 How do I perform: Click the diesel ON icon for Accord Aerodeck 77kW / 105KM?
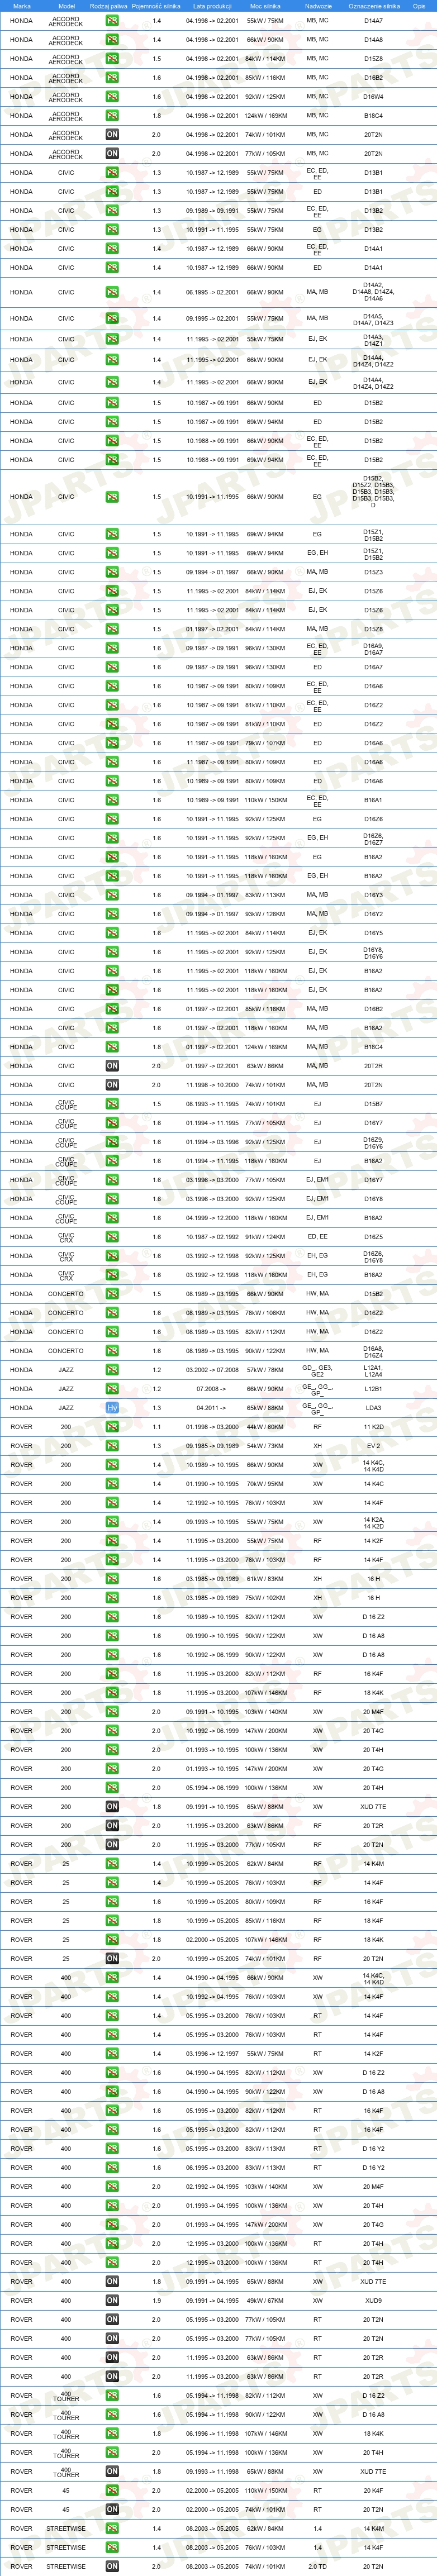coord(112,154)
